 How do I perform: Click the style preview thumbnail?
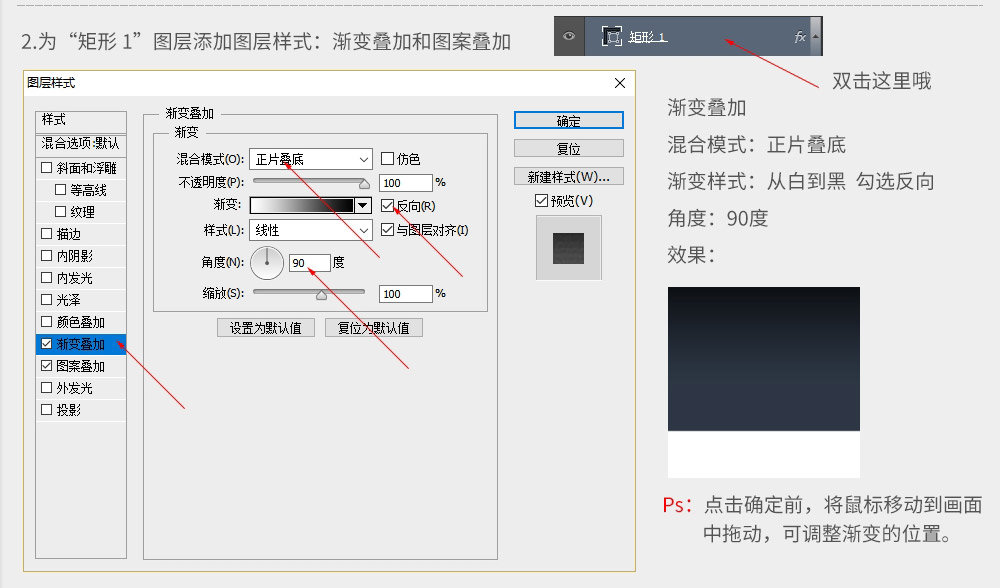tap(568, 248)
